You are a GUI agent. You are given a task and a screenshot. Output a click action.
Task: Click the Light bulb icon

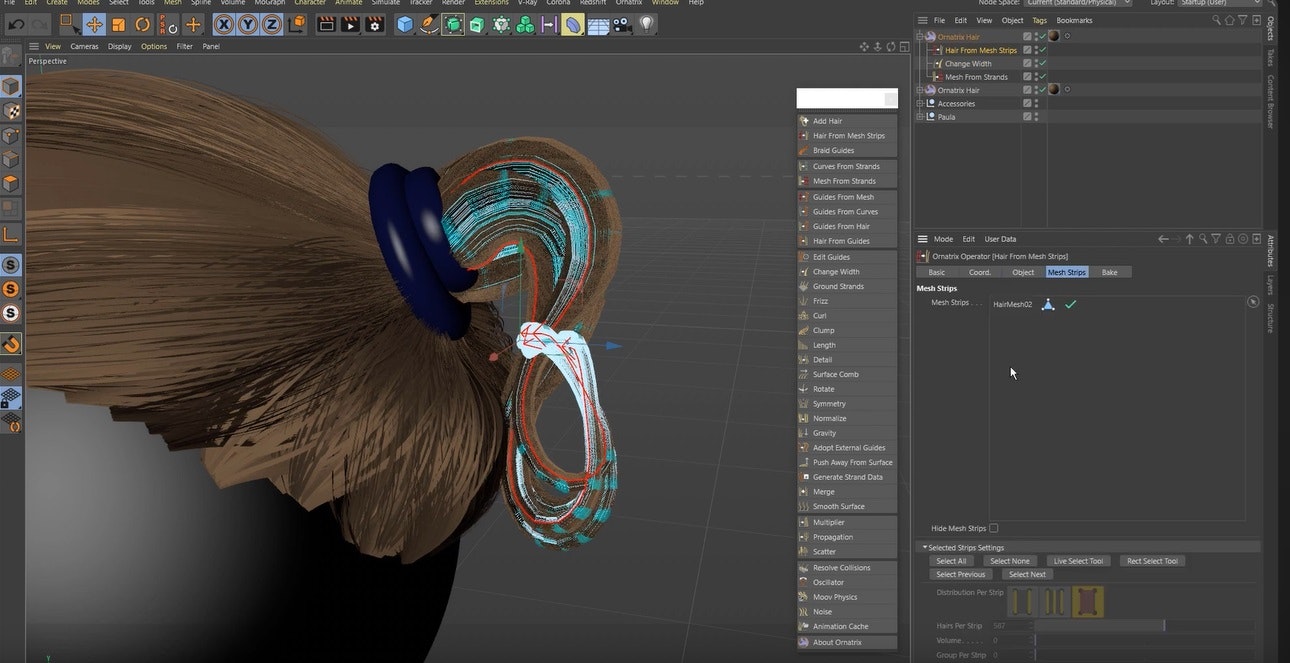(x=646, y=24)
